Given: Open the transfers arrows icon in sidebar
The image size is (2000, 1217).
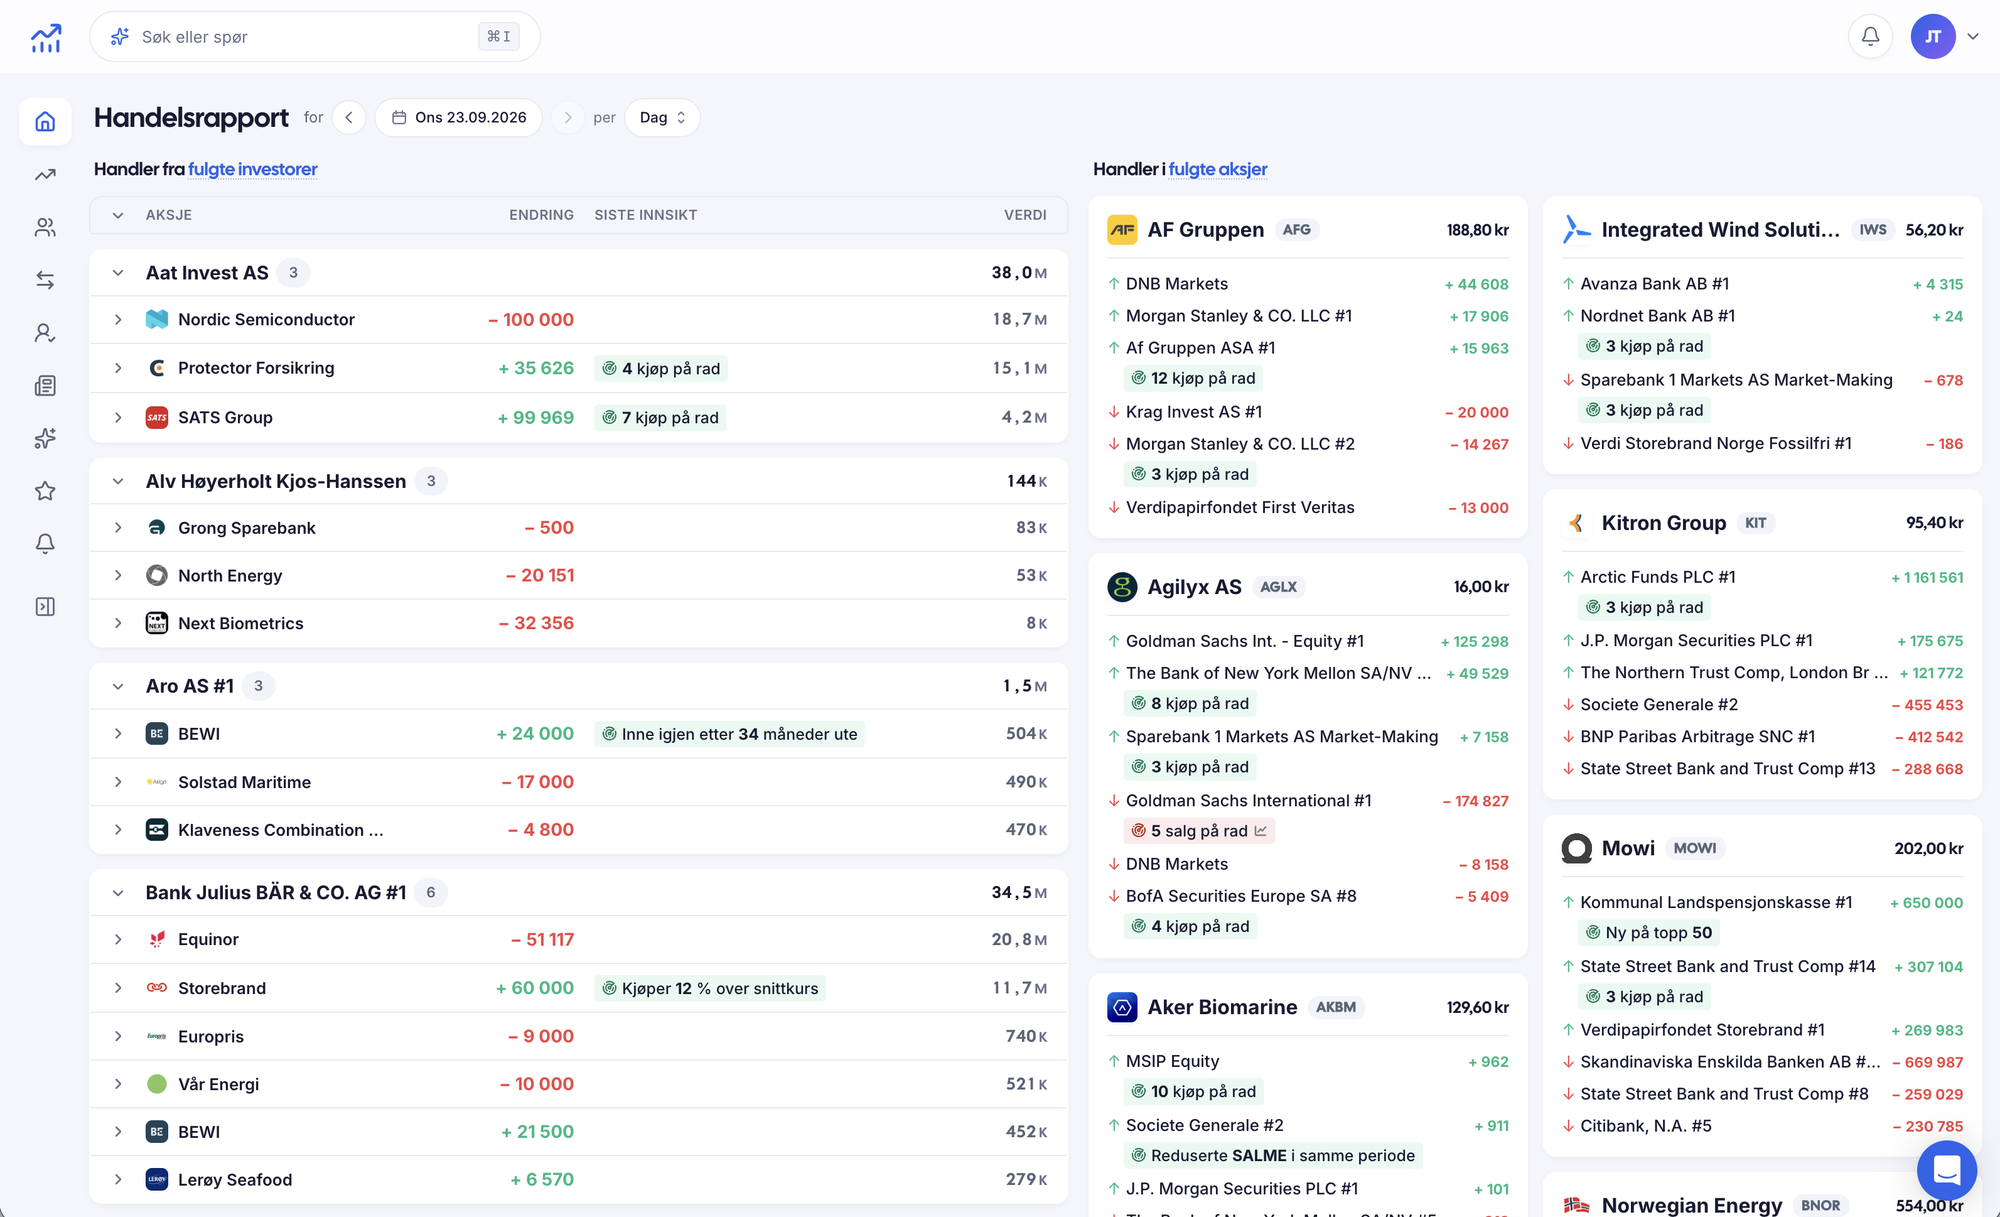Looking at the screenshot, I should [45, 280].
